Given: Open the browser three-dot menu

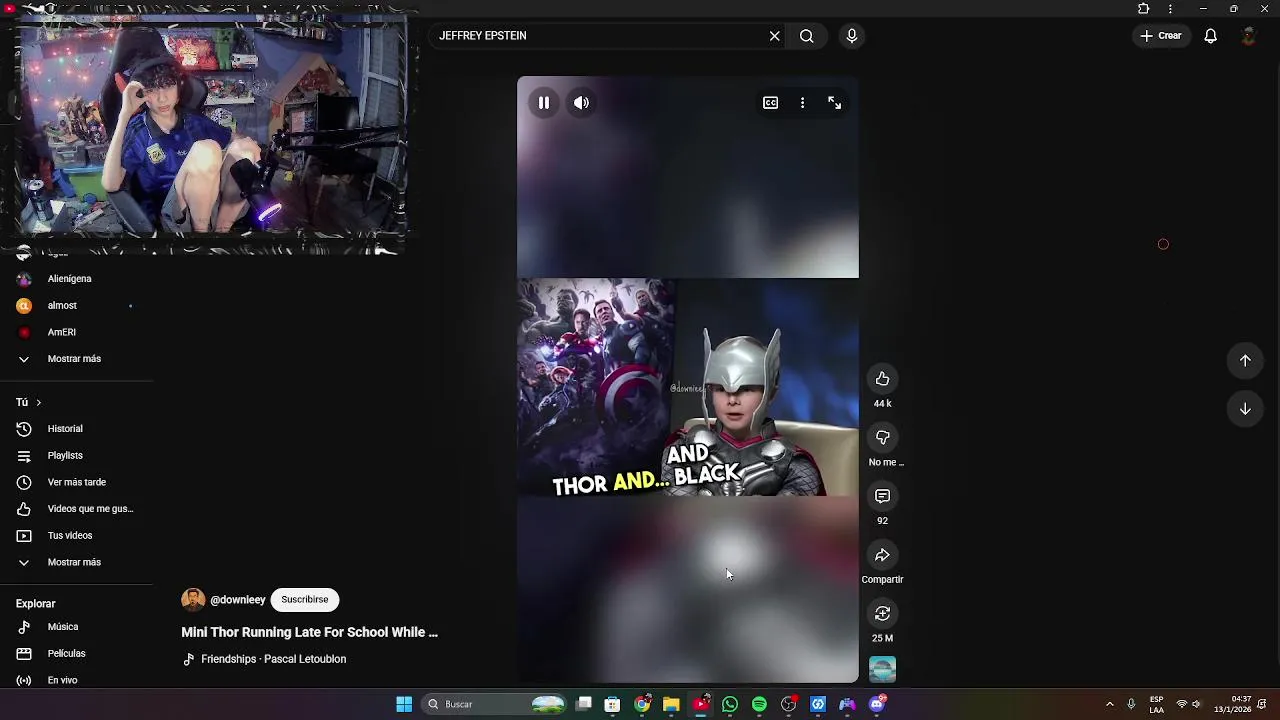Looking at the screenshot, I should (1170, 9).
